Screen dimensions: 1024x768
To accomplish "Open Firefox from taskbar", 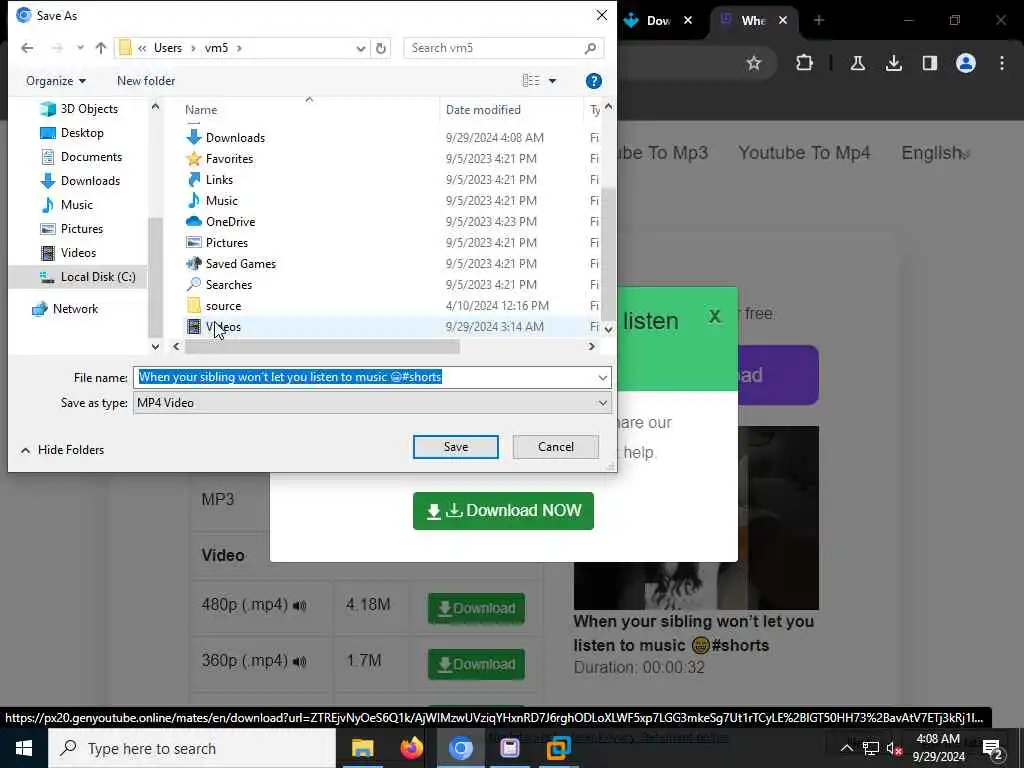I will pos(411,748).
